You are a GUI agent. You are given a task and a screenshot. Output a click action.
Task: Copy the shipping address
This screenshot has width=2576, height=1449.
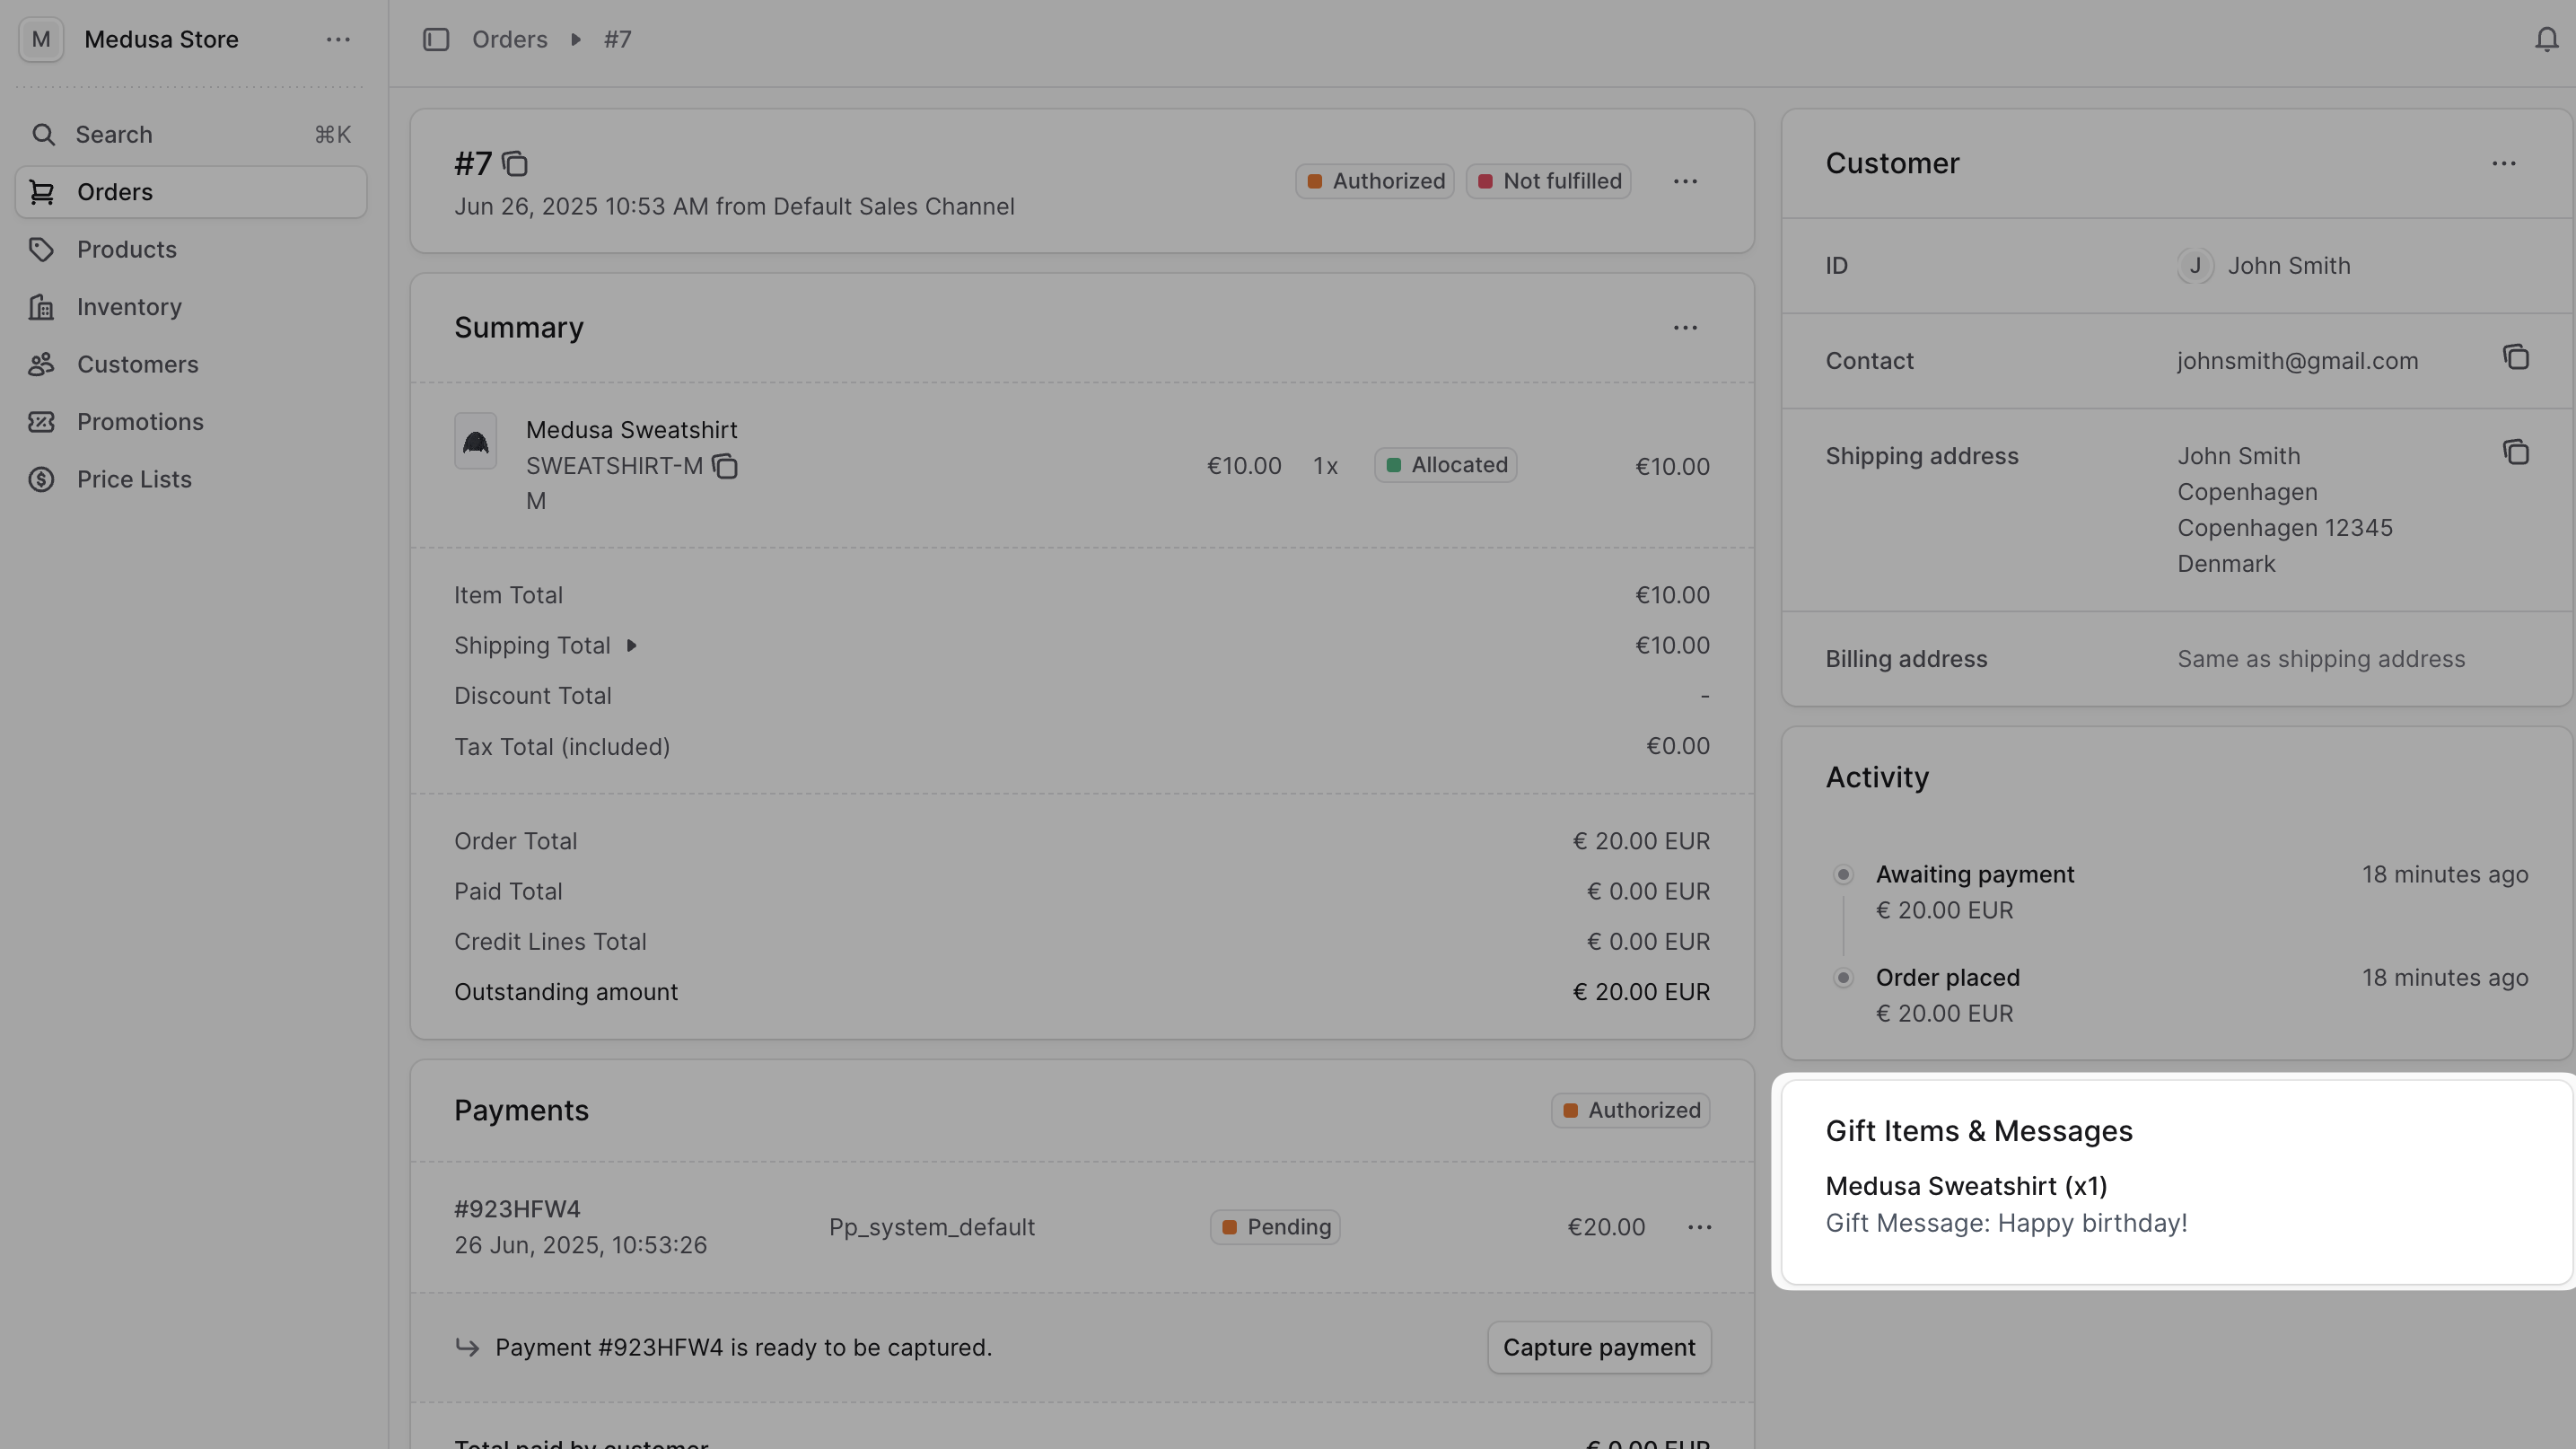tap(2516, 452)
